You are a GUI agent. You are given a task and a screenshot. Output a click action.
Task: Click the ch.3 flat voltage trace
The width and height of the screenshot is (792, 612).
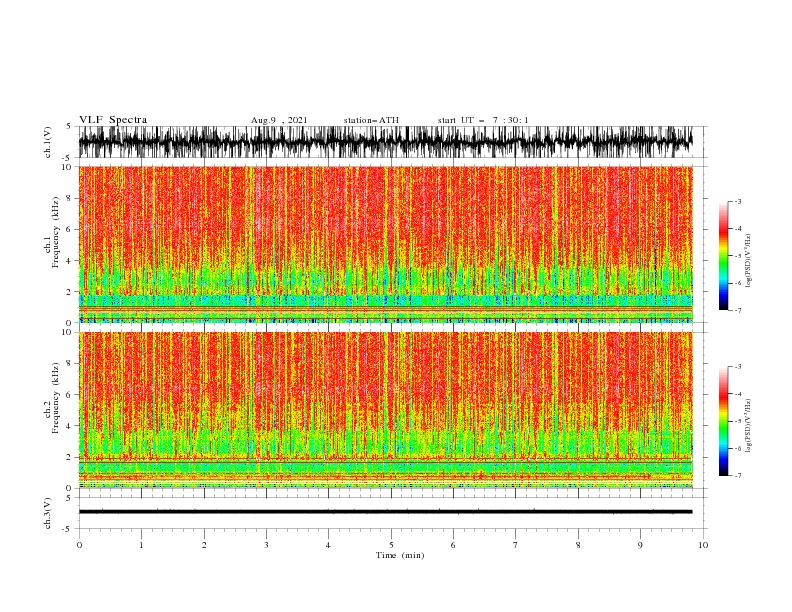(385, 512)
